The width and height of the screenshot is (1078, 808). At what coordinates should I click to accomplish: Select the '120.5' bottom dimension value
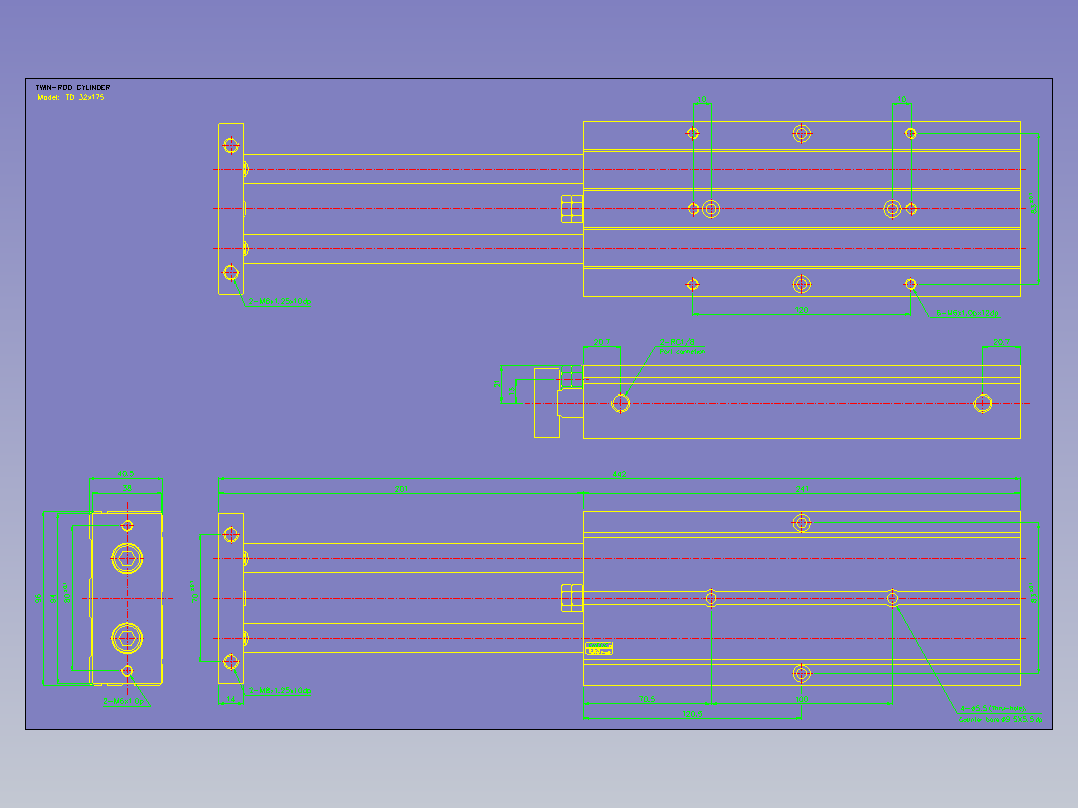[692, 714]
